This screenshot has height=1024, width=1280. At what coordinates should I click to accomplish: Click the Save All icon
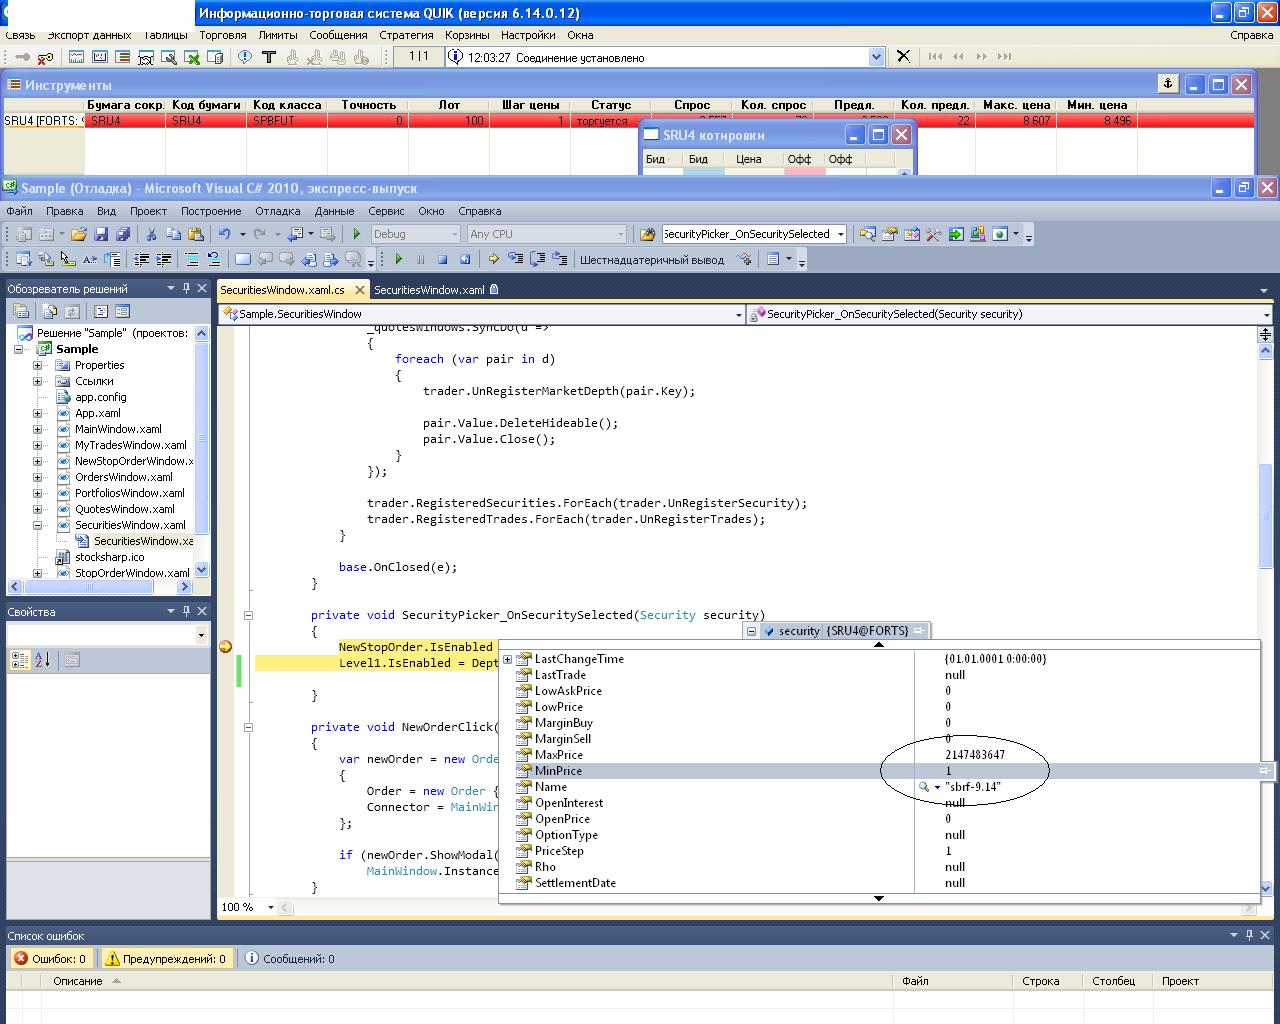[x=123, y=234]
